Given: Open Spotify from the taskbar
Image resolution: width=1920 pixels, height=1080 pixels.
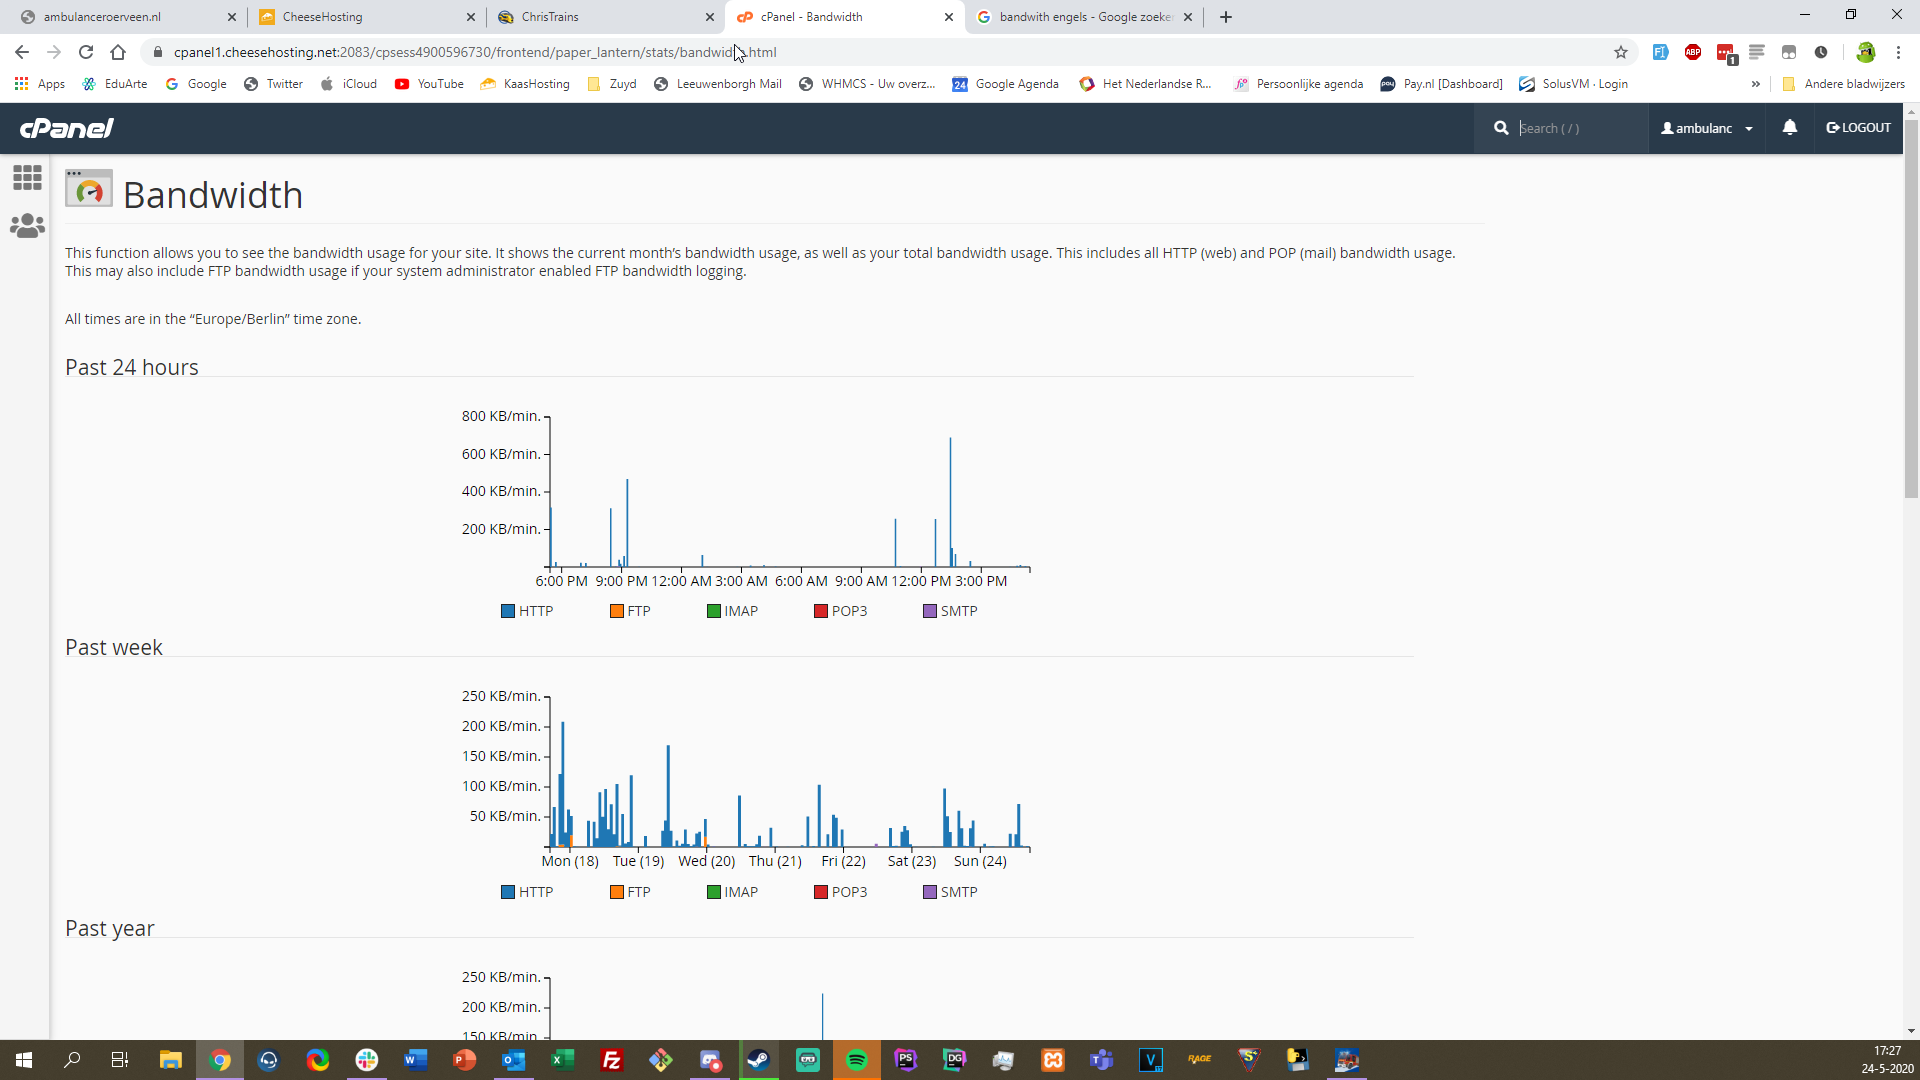Looking at the screenshot, I should pyautogui.click(x=856, y=1060).
